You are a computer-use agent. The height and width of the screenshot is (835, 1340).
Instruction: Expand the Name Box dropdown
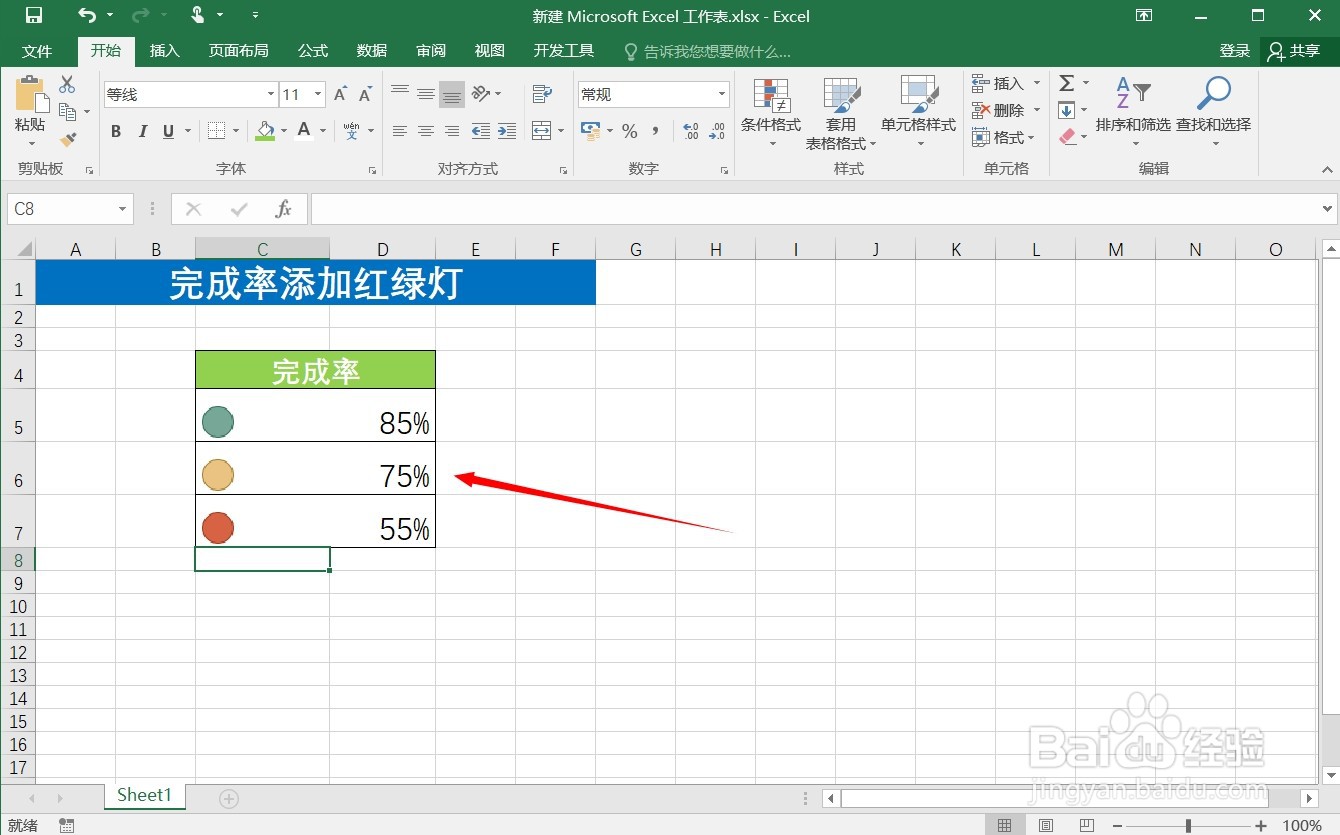click(123, 209)
